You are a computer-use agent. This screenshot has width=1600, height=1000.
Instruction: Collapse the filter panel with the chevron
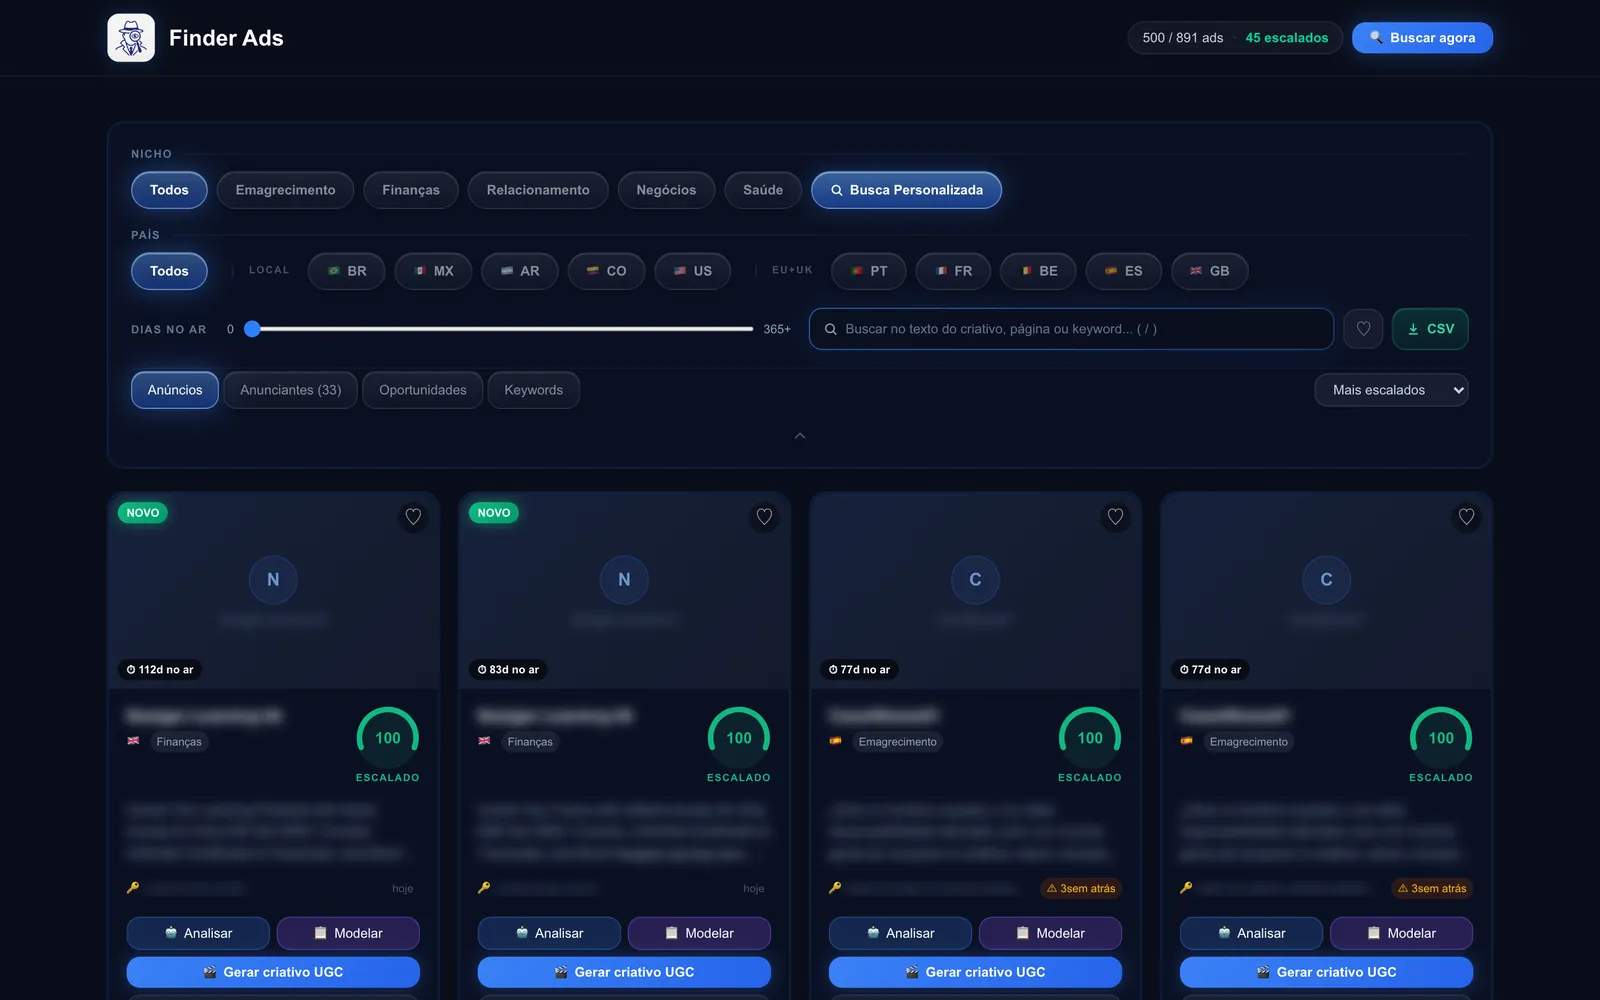tap(800, 436)
